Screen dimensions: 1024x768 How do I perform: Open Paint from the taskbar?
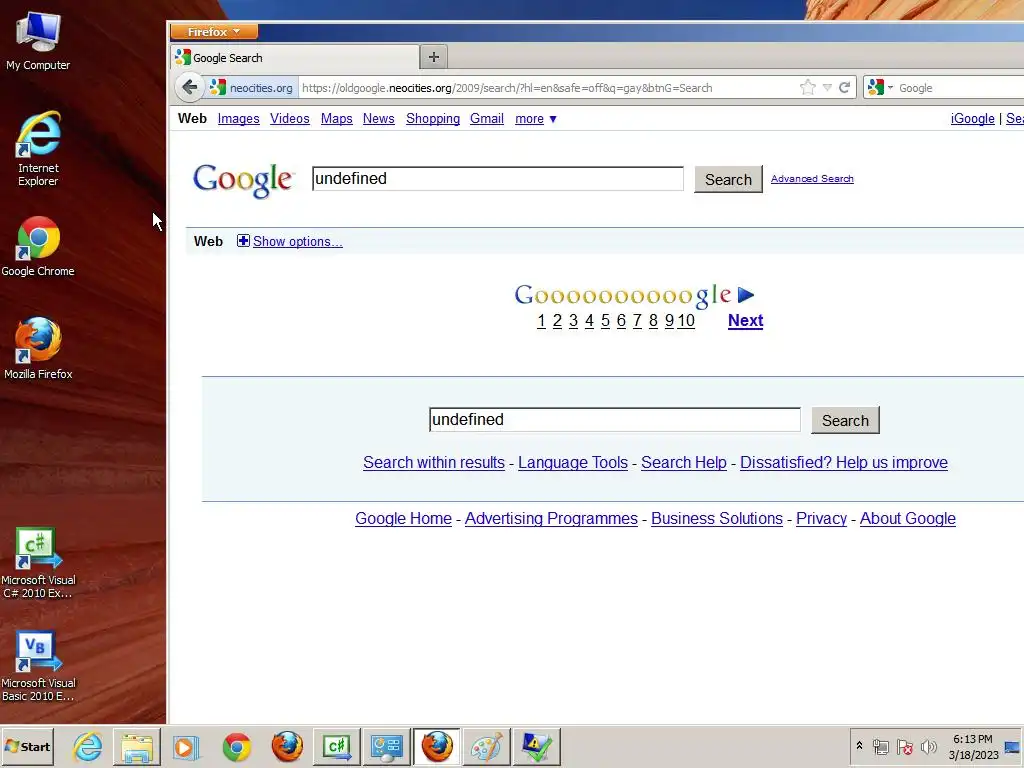pos(487,746)
